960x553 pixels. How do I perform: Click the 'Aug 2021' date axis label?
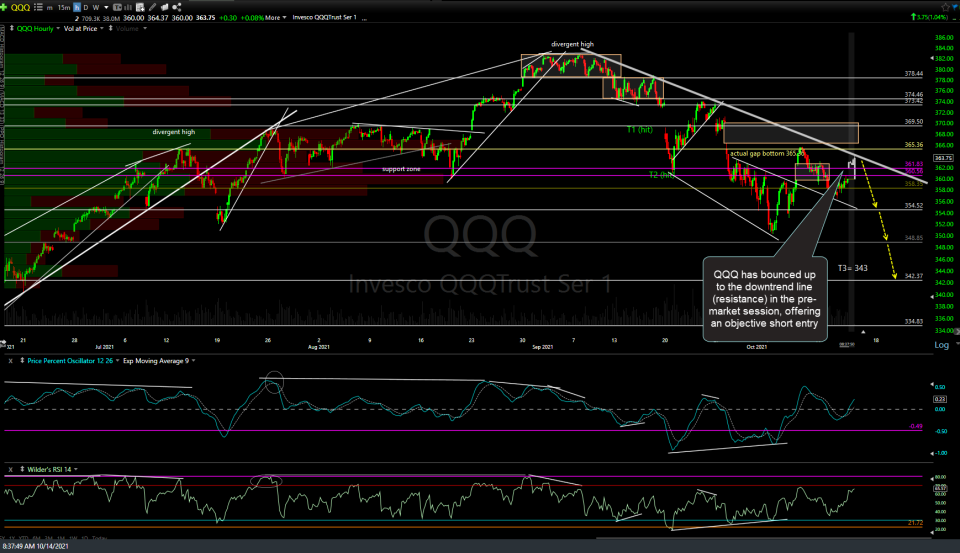tap(319, 347)
